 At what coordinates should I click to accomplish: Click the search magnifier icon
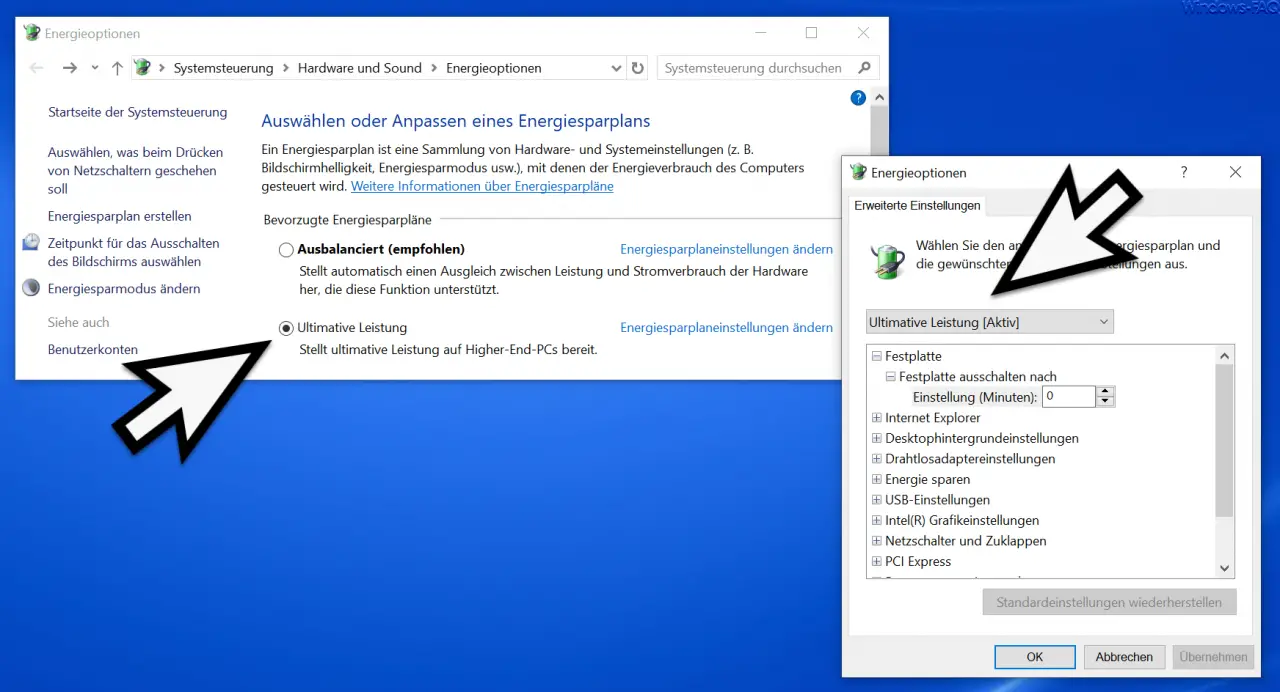click(x=866, y=68)
